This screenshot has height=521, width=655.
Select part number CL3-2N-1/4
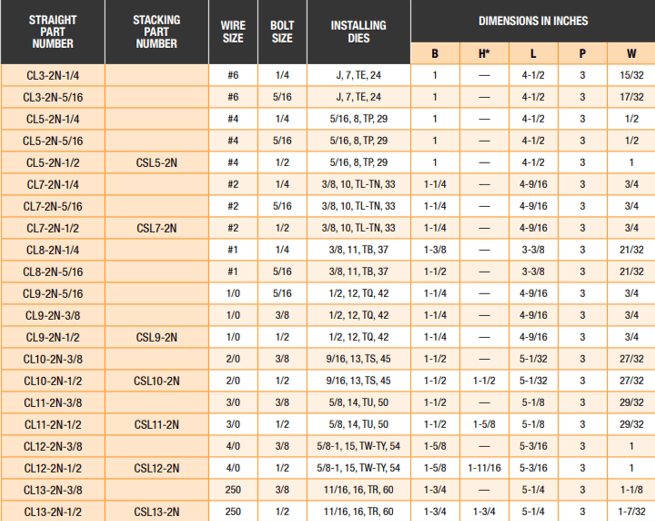(x=52, y=75)
